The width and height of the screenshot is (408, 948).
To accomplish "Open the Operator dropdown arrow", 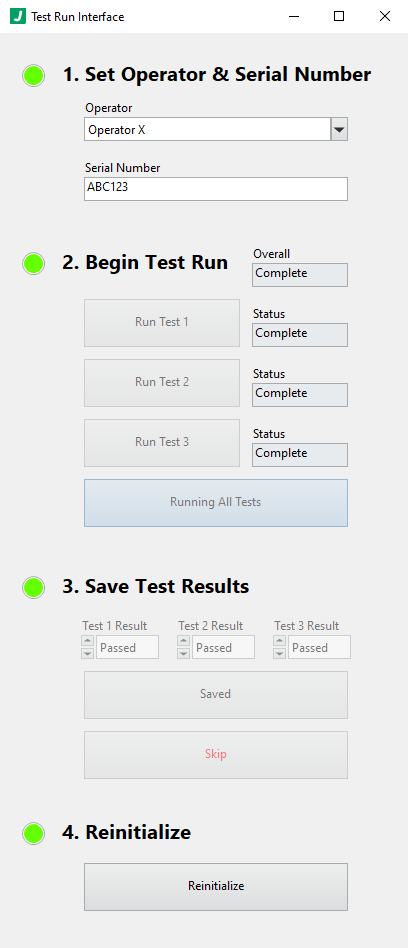I will [x=339, y=129].
